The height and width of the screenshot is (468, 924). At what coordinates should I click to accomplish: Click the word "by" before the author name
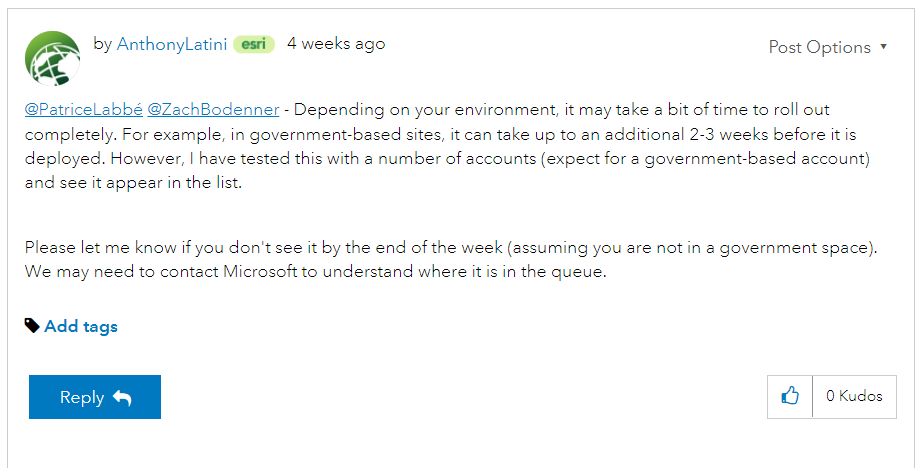pos(102,44)
